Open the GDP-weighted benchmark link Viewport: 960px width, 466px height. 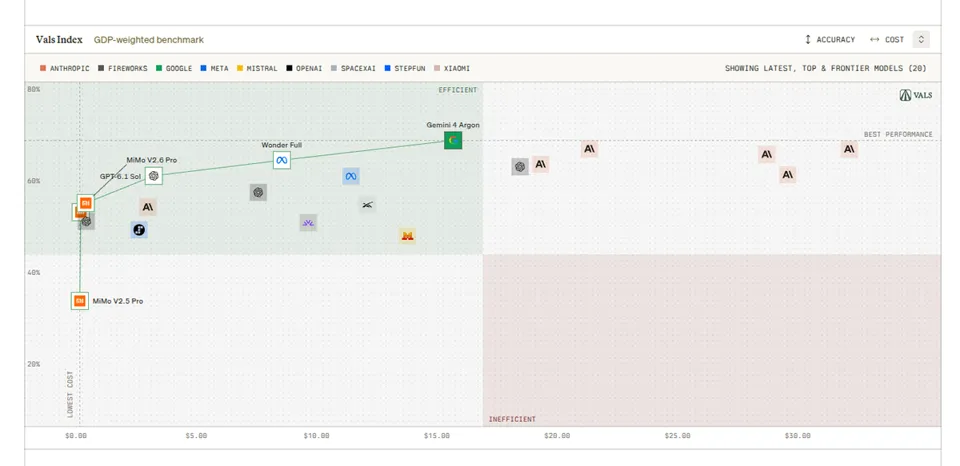pos(149,40)
